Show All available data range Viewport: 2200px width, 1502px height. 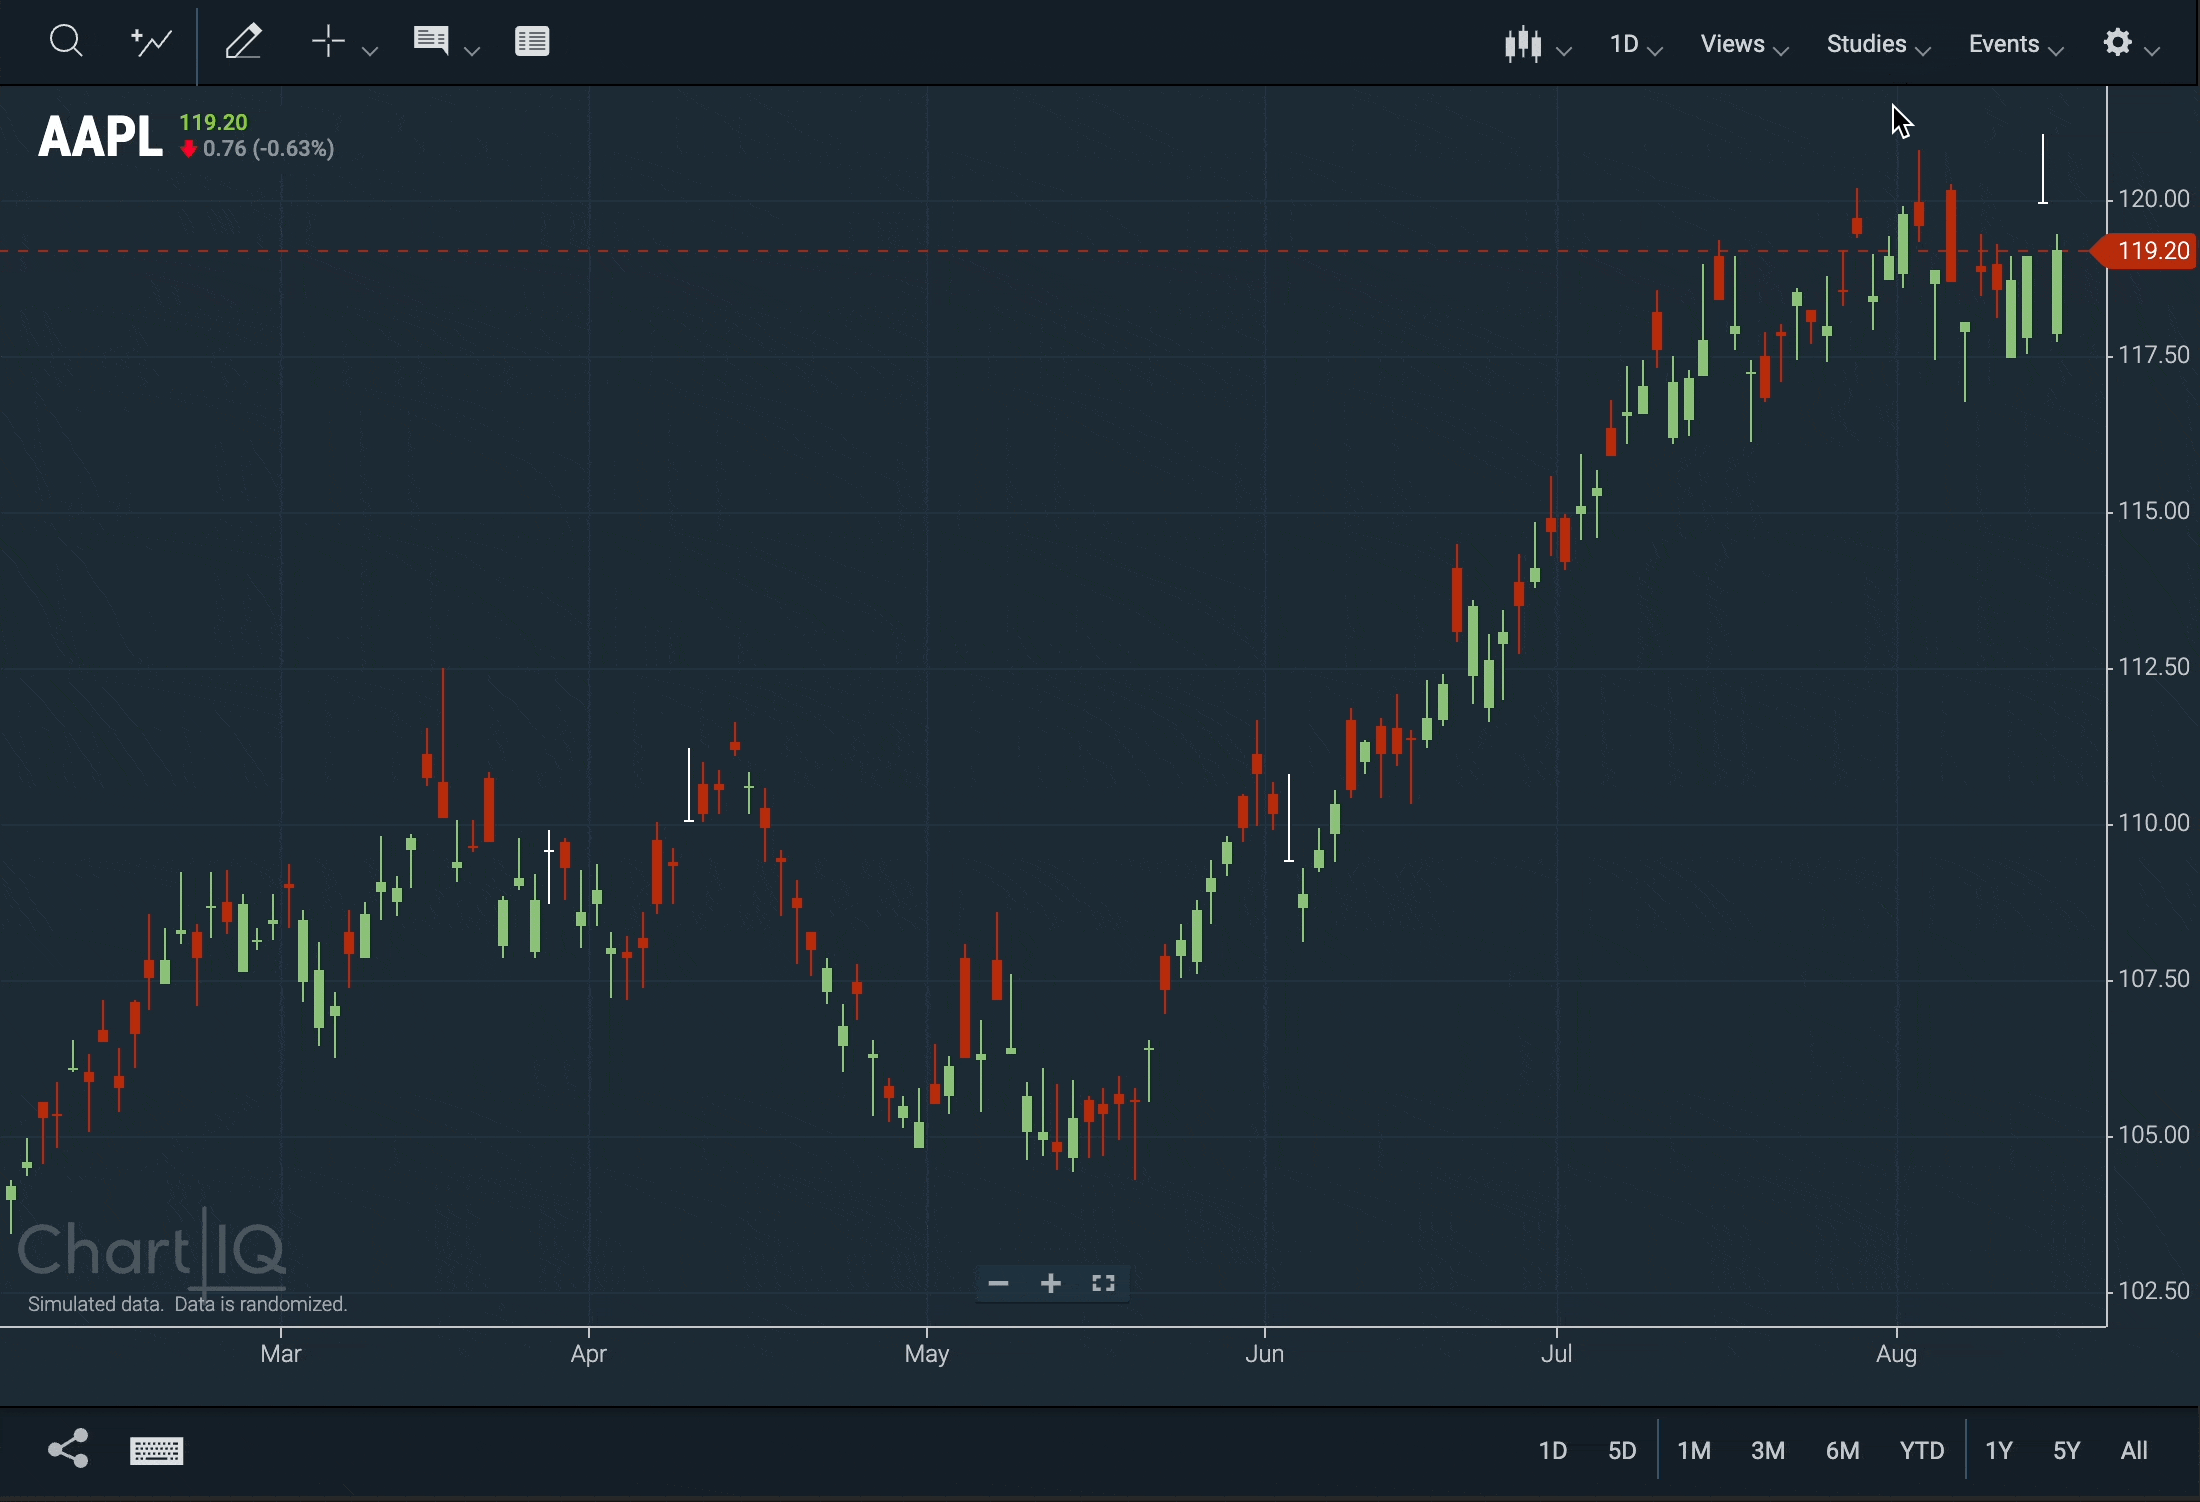point(2136,1451)
